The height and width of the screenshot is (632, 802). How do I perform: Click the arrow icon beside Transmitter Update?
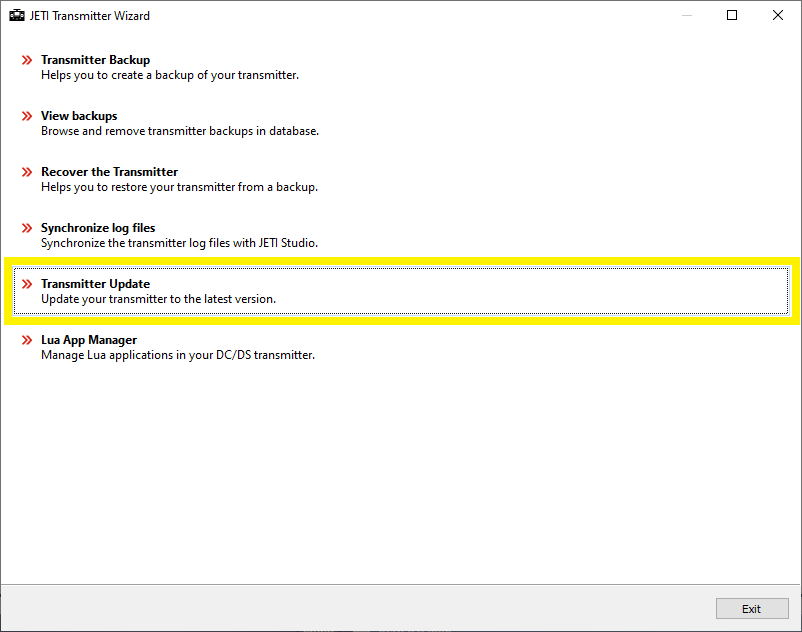click(27, 284)
